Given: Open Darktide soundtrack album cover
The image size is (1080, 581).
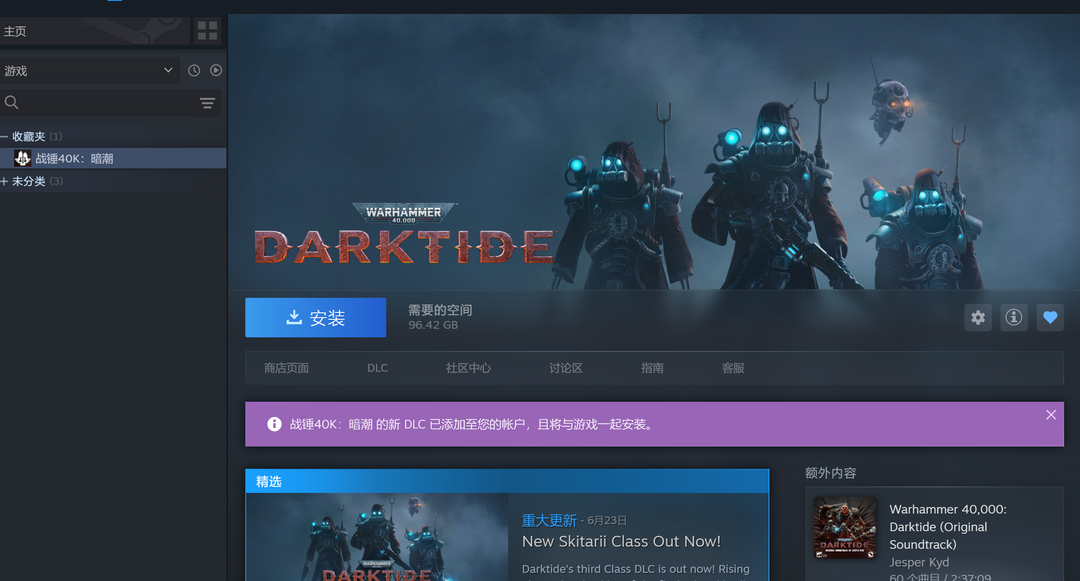Looking at the screenshot, I should 845,527.
